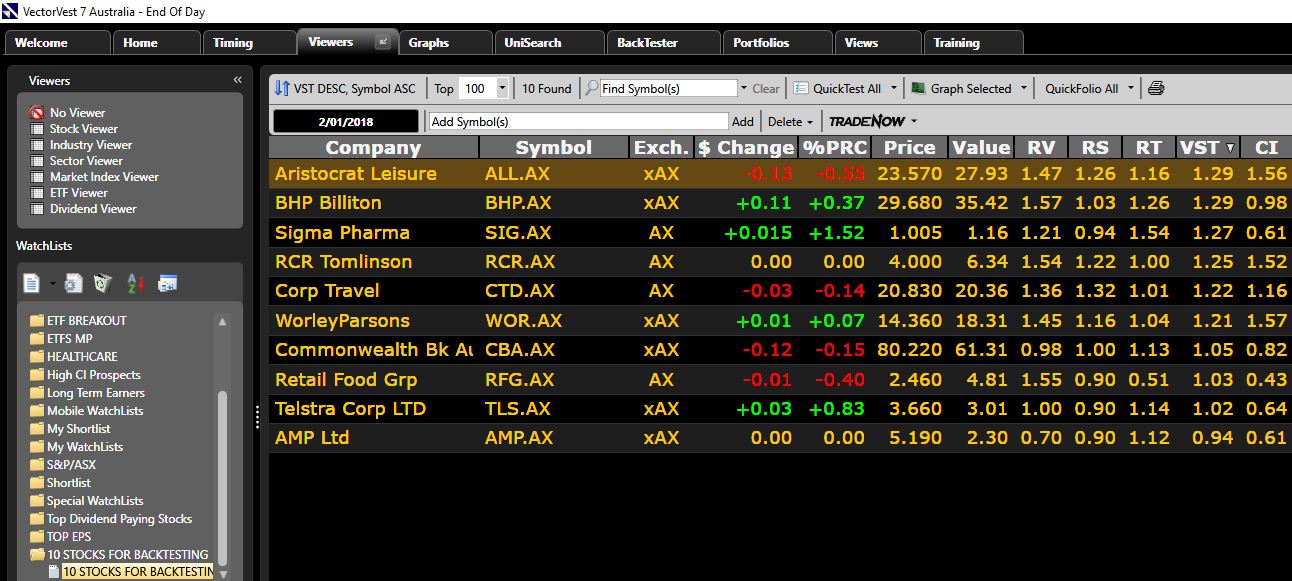Click the recycle bin delete watchlist icon
The height and width of the screenshot is (581, 1292).
[x=102, y=284]
